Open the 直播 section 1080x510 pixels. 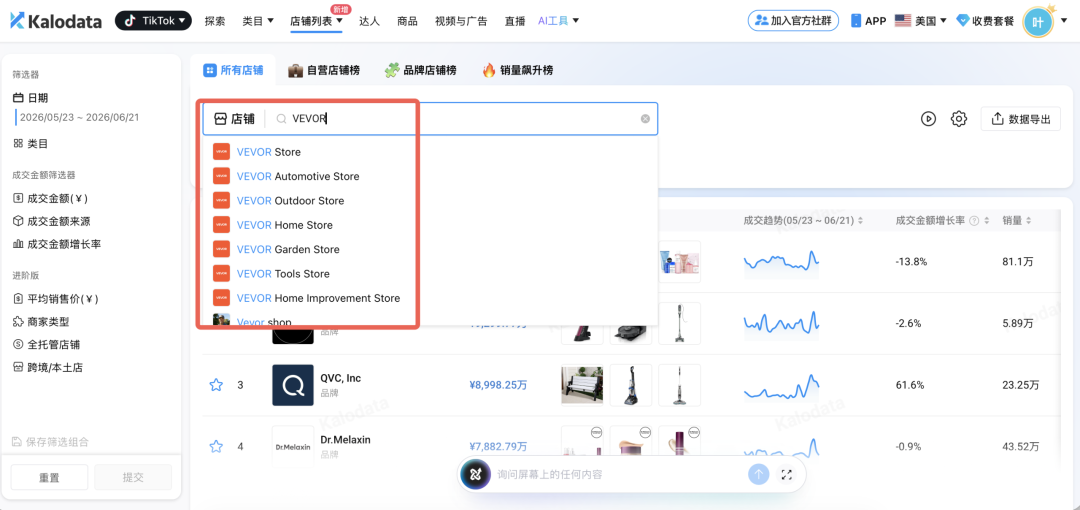(x=515, y=21)
